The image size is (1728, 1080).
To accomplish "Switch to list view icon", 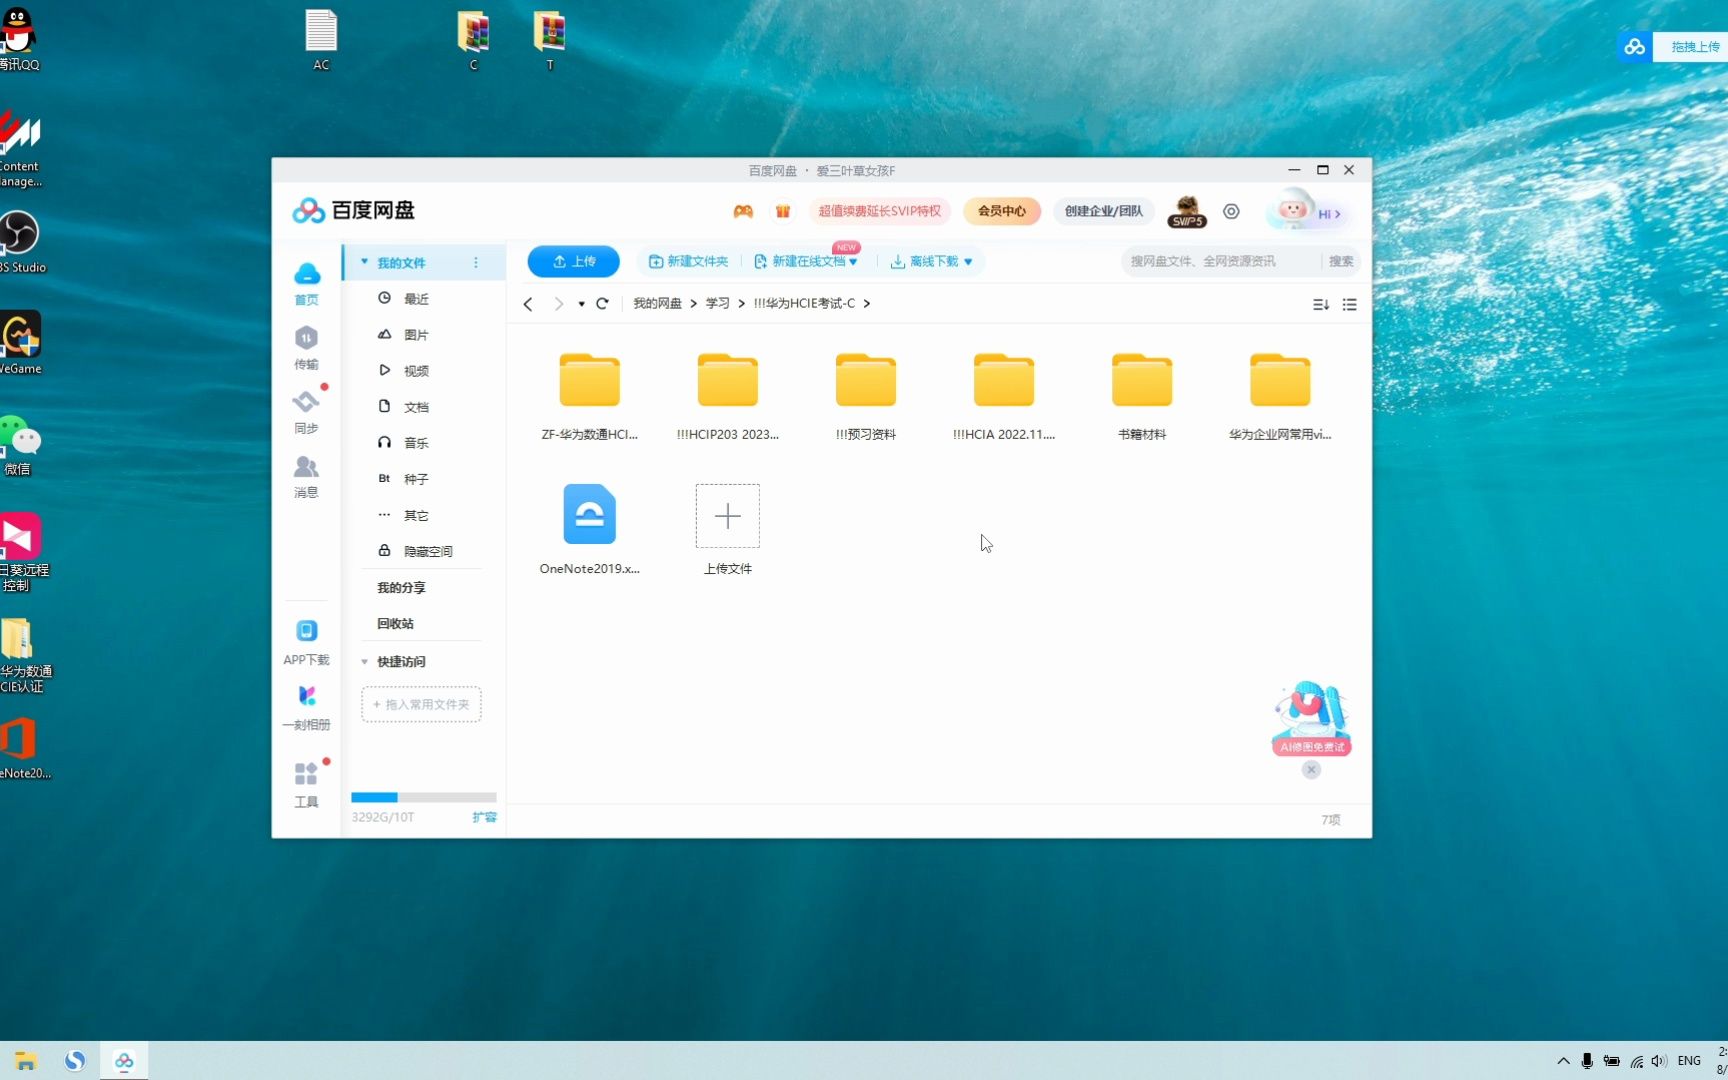I will [1350, 304].
